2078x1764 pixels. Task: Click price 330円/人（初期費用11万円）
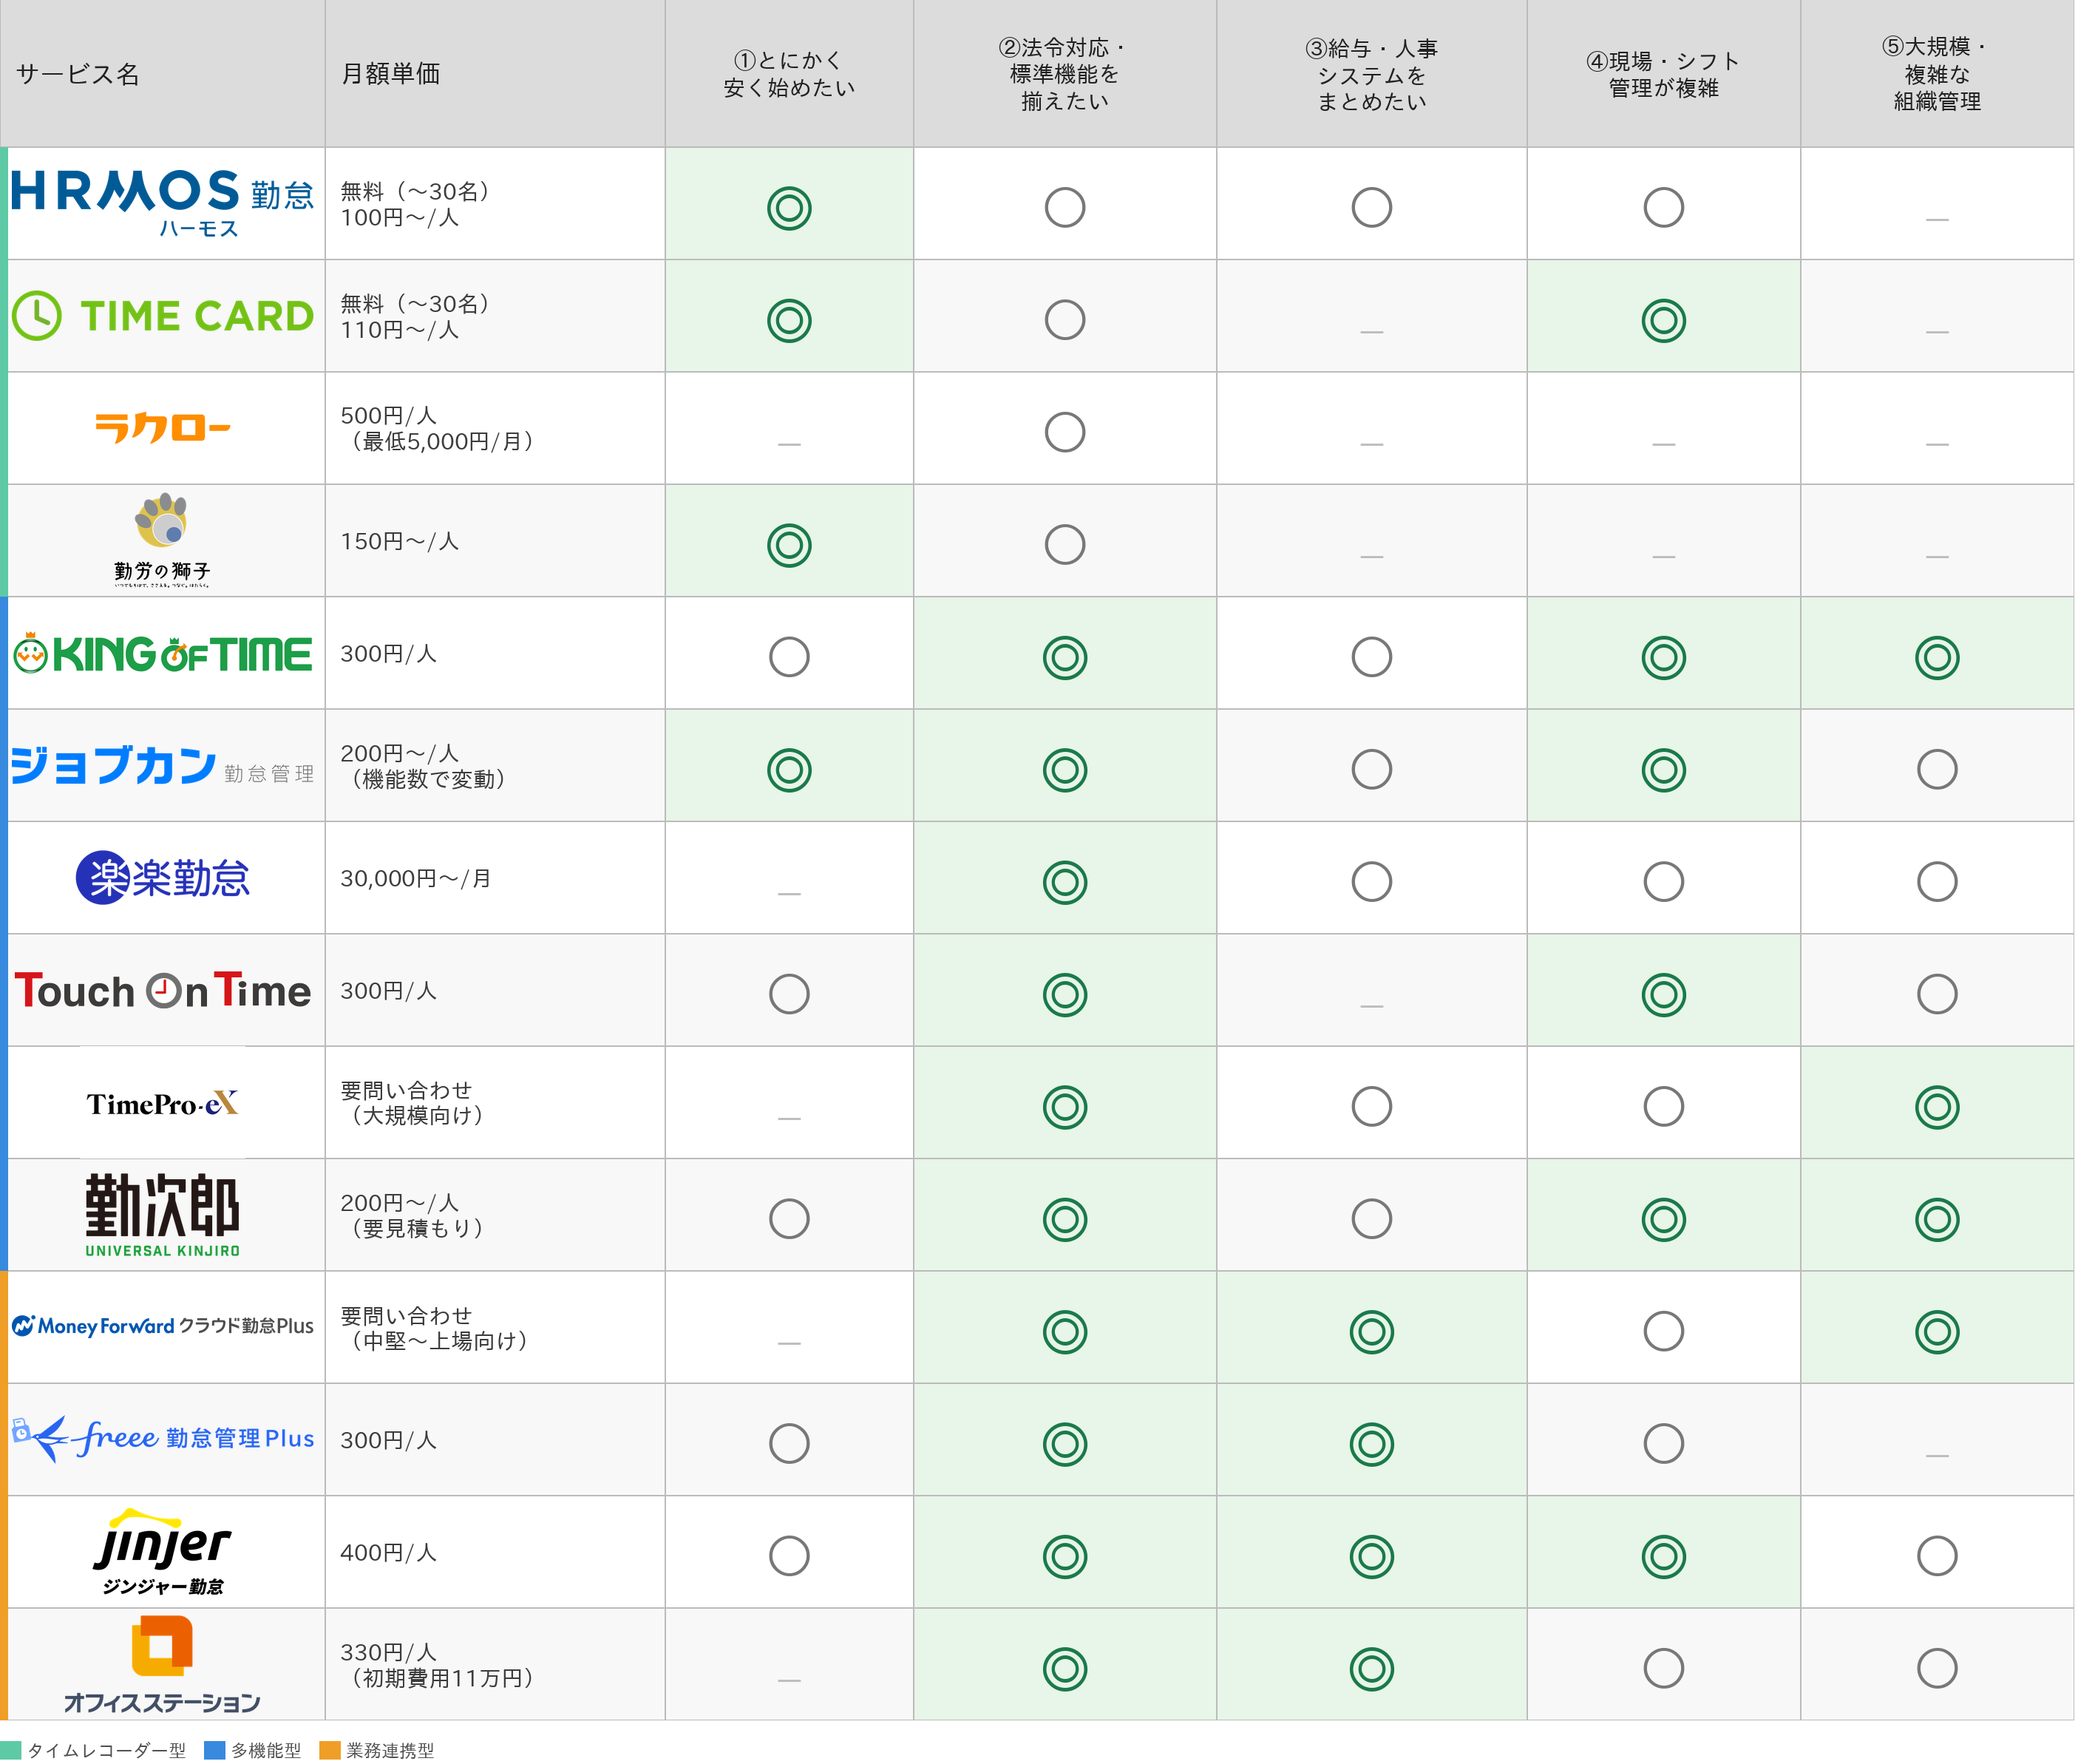(x=440, y=1665)
